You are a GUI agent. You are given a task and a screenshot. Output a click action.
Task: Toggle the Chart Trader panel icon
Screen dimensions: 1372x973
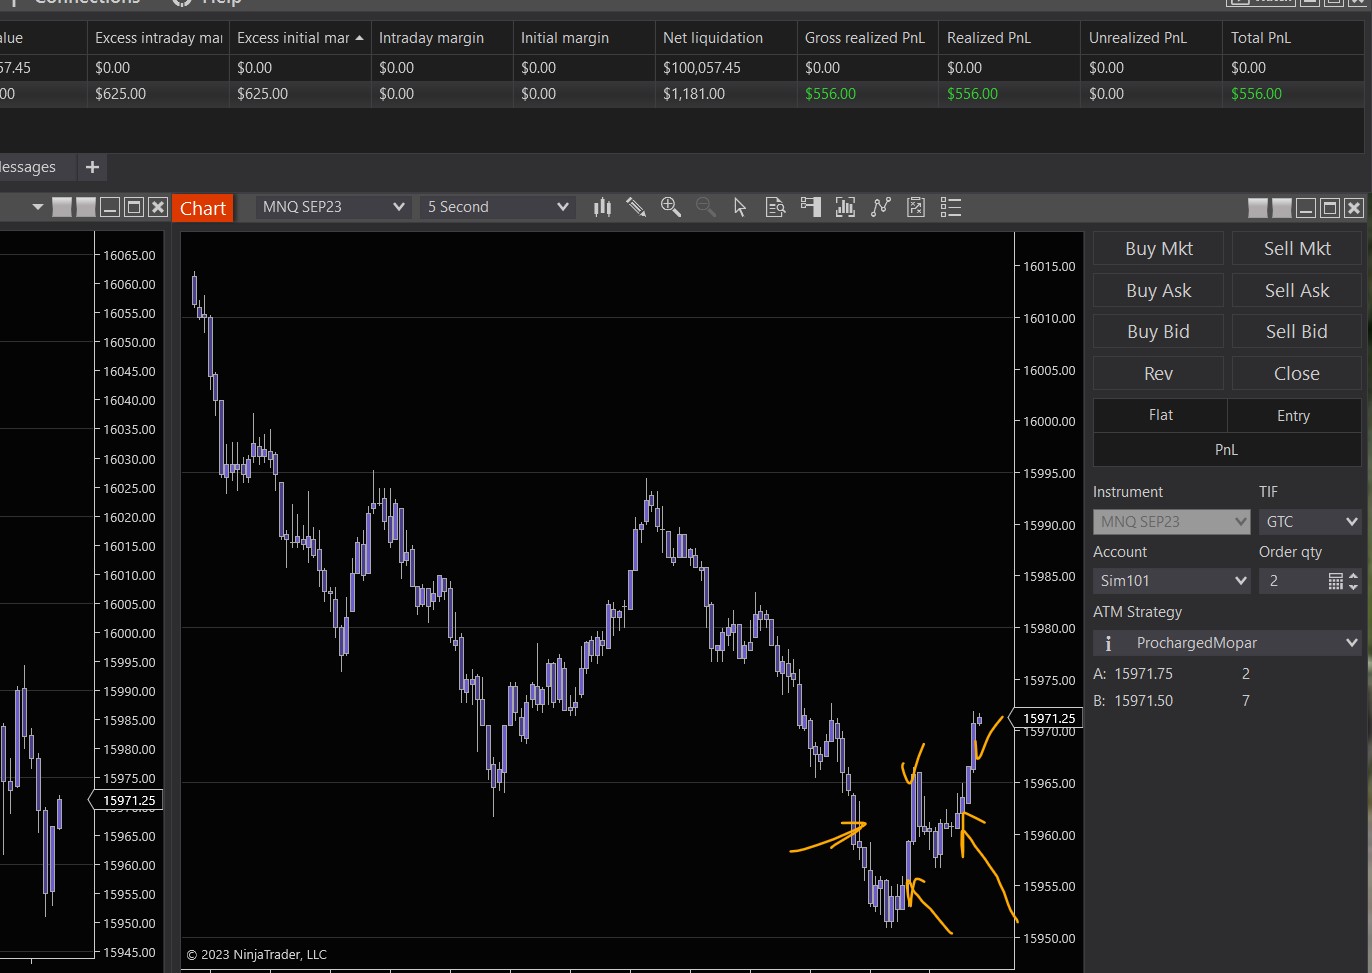[x=811, y=207]
